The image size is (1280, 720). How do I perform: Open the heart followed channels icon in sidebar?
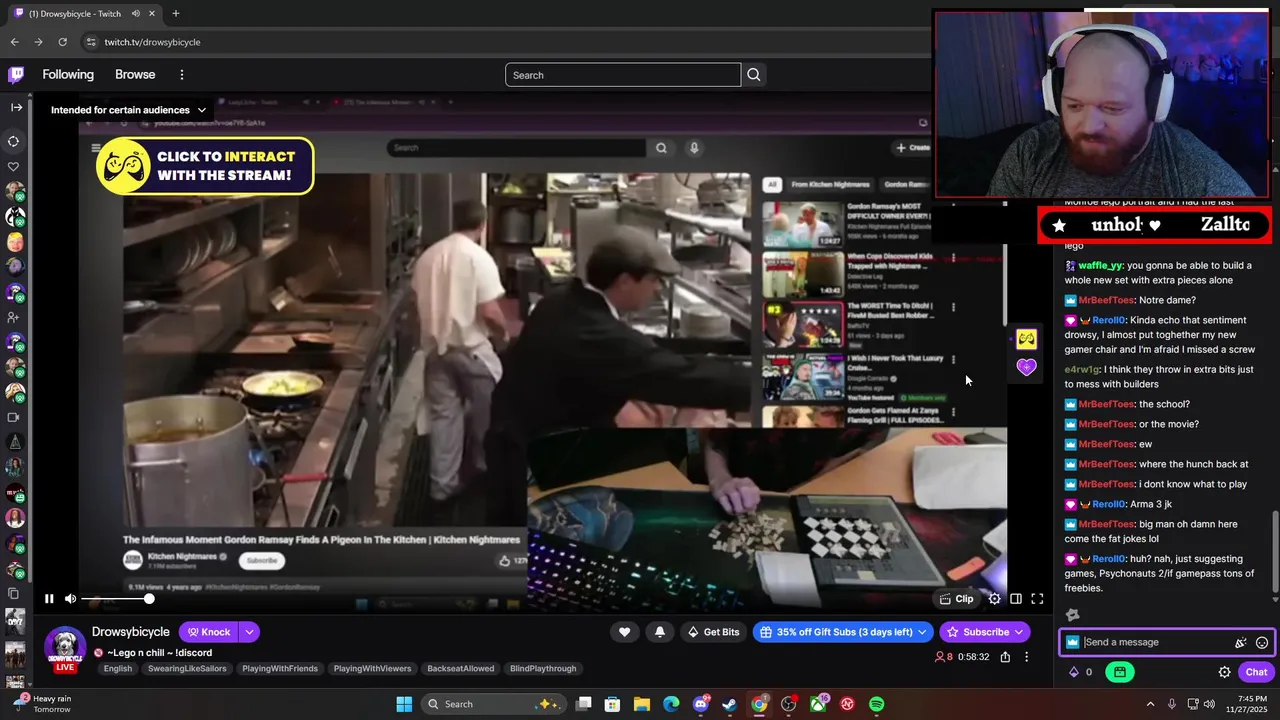click(14, 166)
